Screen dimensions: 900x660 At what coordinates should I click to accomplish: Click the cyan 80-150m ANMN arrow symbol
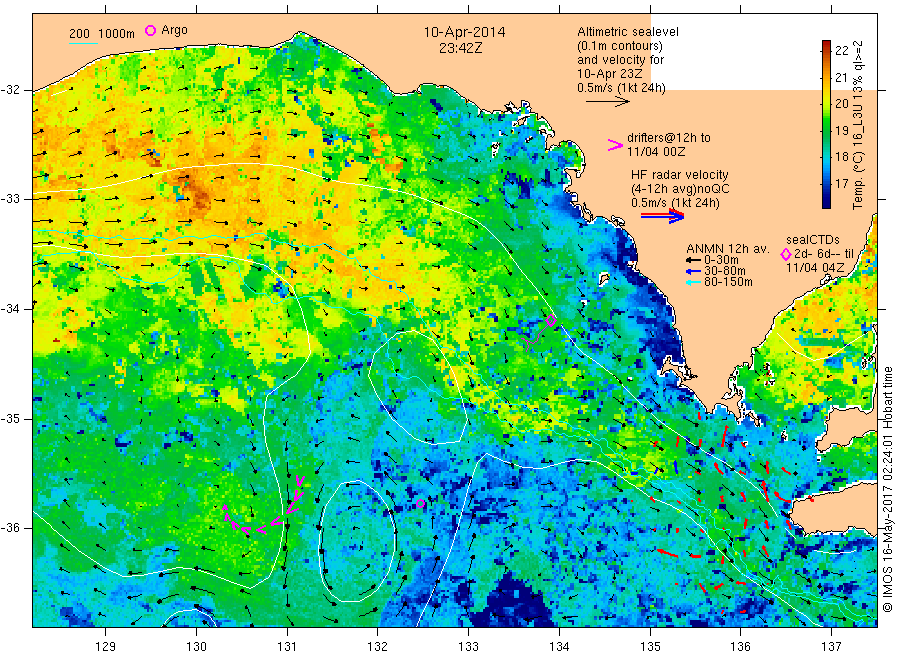pyautogui.click(x=693, y=282)
